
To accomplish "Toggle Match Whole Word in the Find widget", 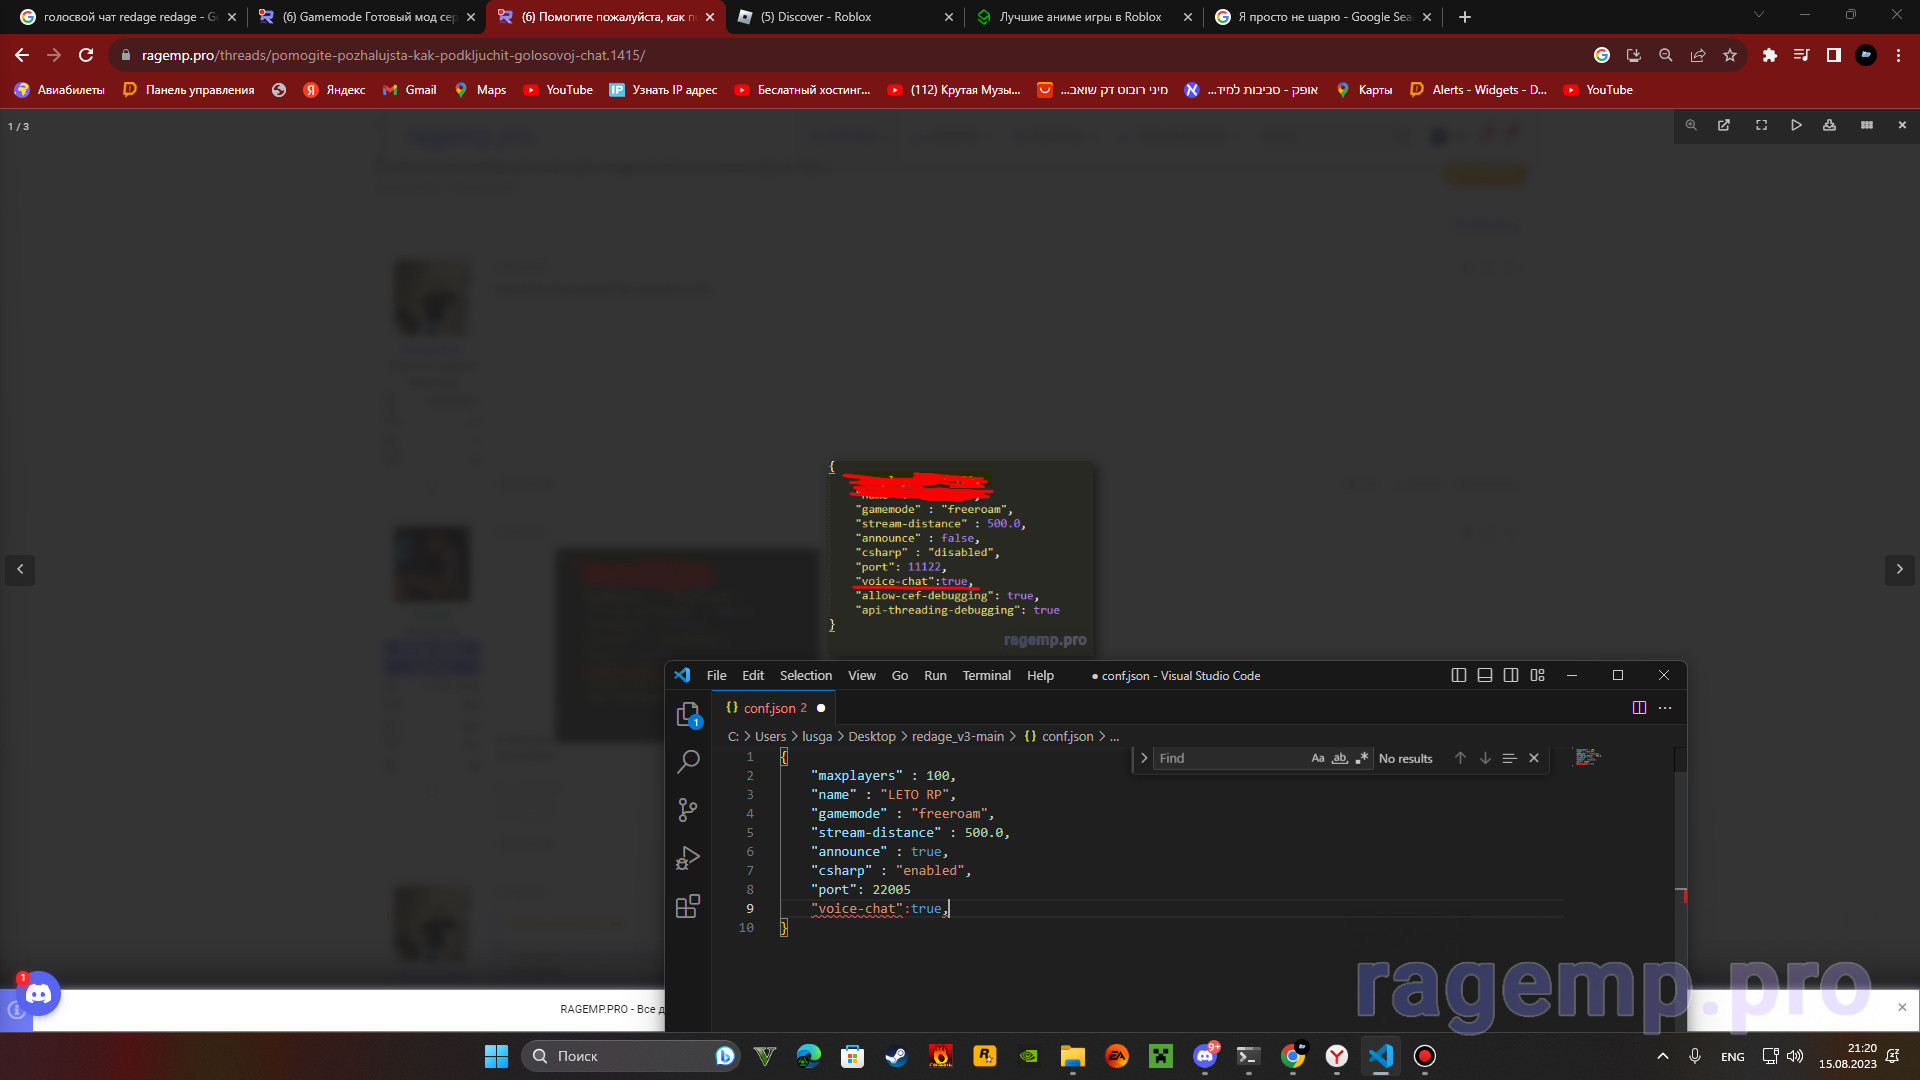I will click(x=1340, y=758).
